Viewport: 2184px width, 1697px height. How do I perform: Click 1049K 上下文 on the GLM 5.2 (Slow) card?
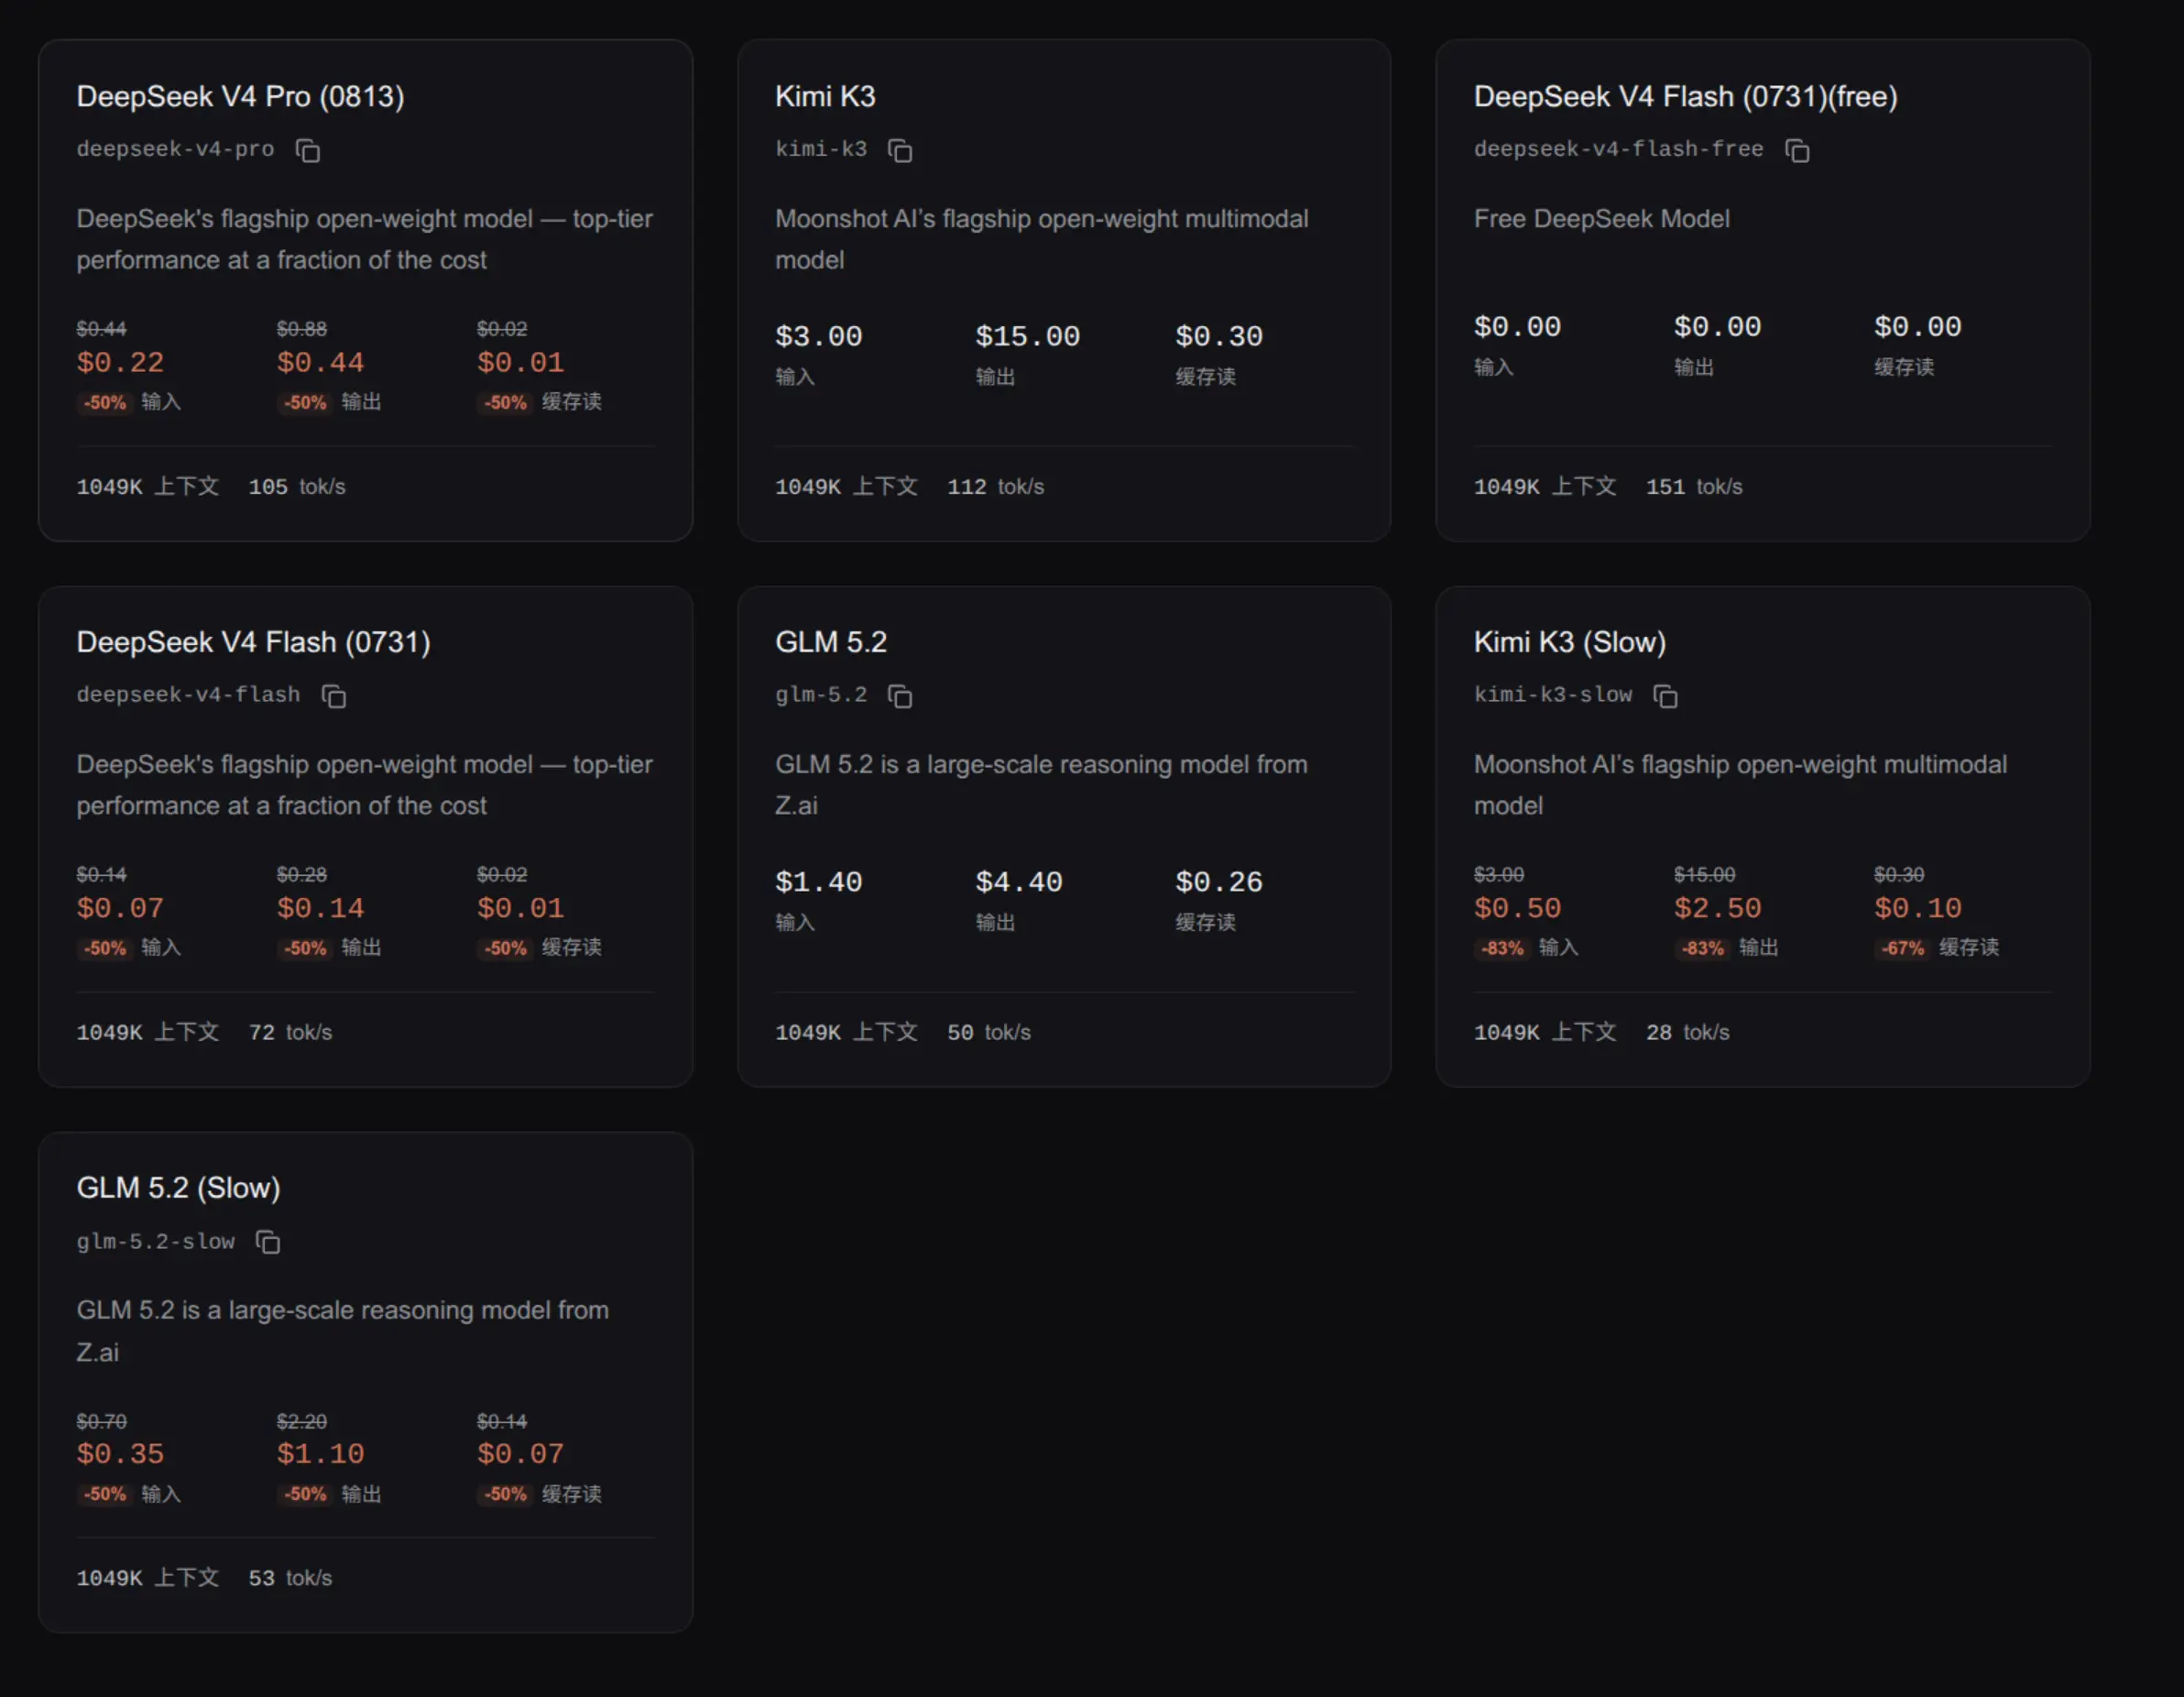(148, 1578)
